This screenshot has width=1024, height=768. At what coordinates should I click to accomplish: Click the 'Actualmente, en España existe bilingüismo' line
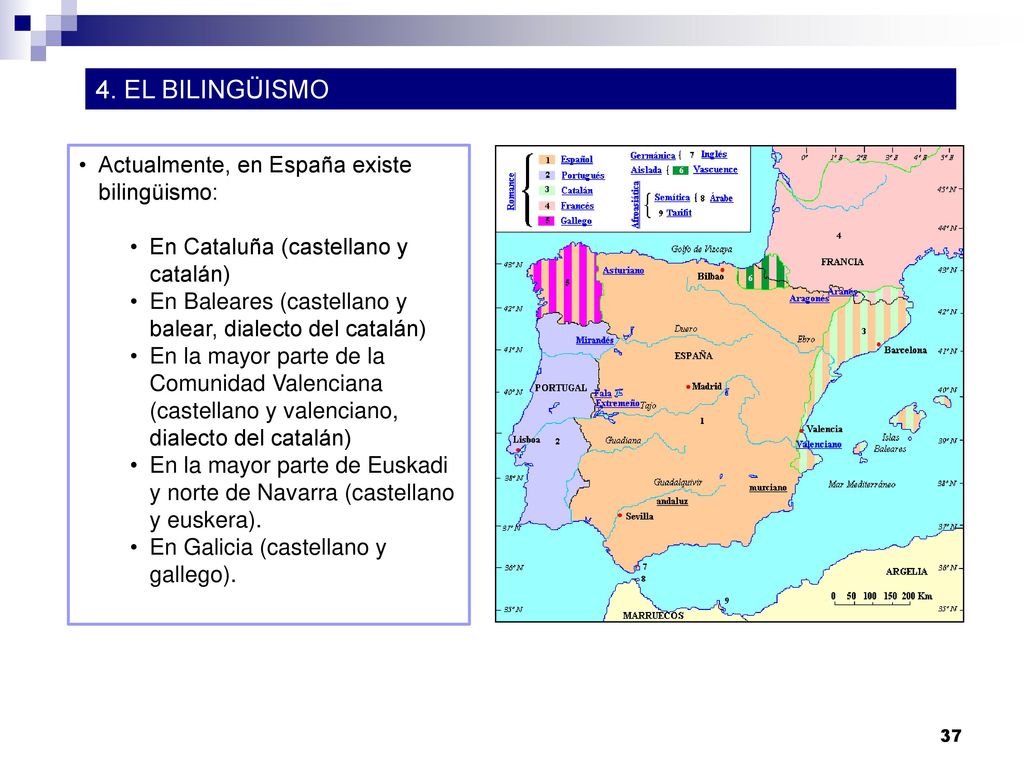point(255,178)
